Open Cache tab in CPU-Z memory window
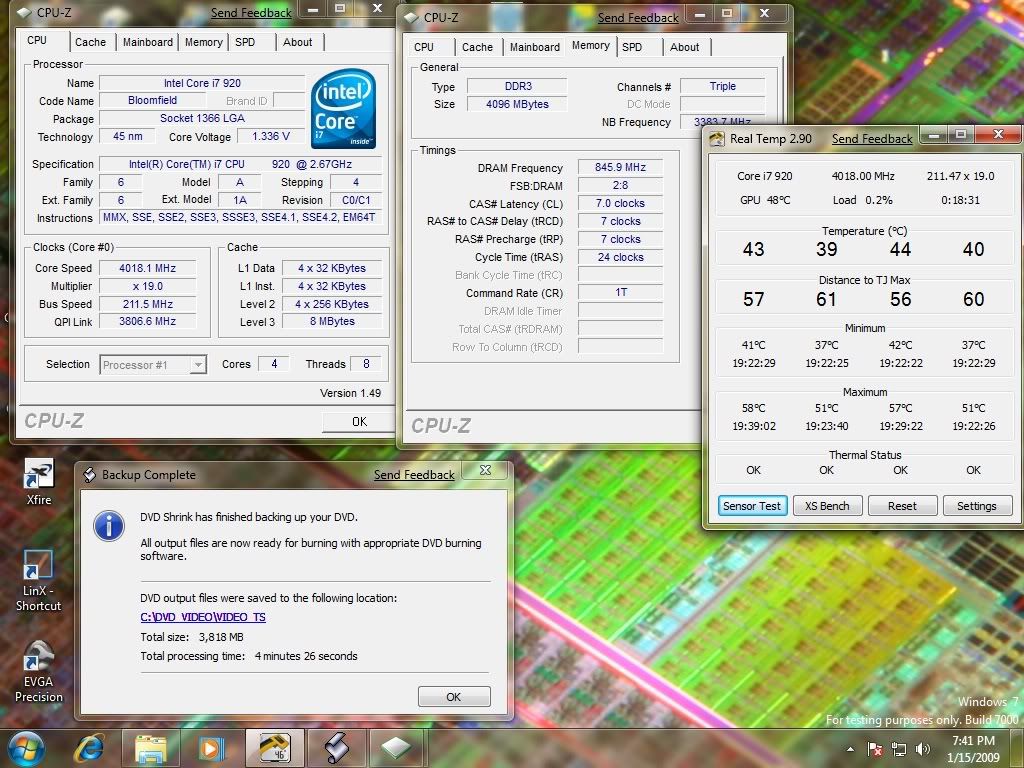 pos(477,47)
